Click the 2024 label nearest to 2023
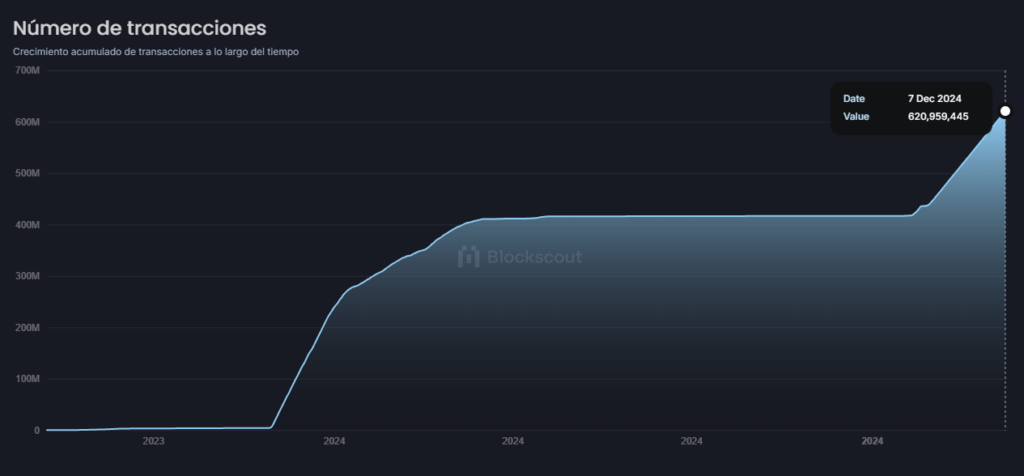 point(334,441)
